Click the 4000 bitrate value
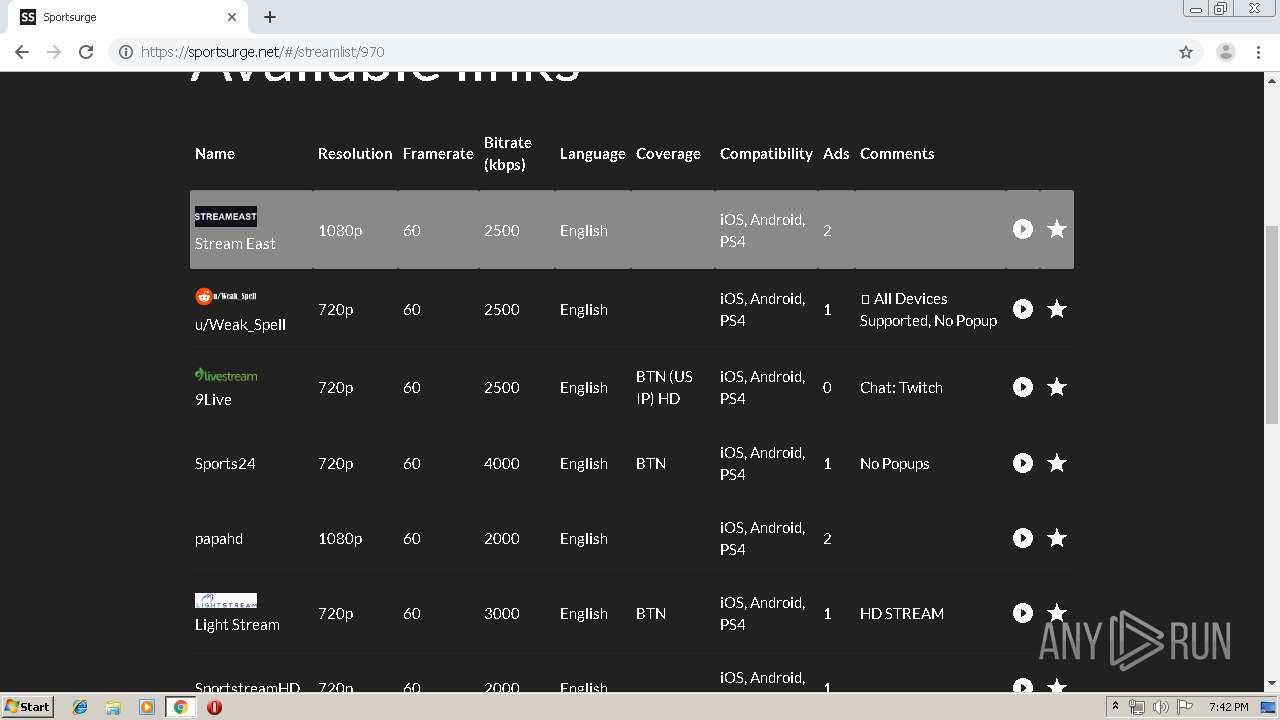The width and height of the screenshot is (1280, 720). (x=502, y=463)
